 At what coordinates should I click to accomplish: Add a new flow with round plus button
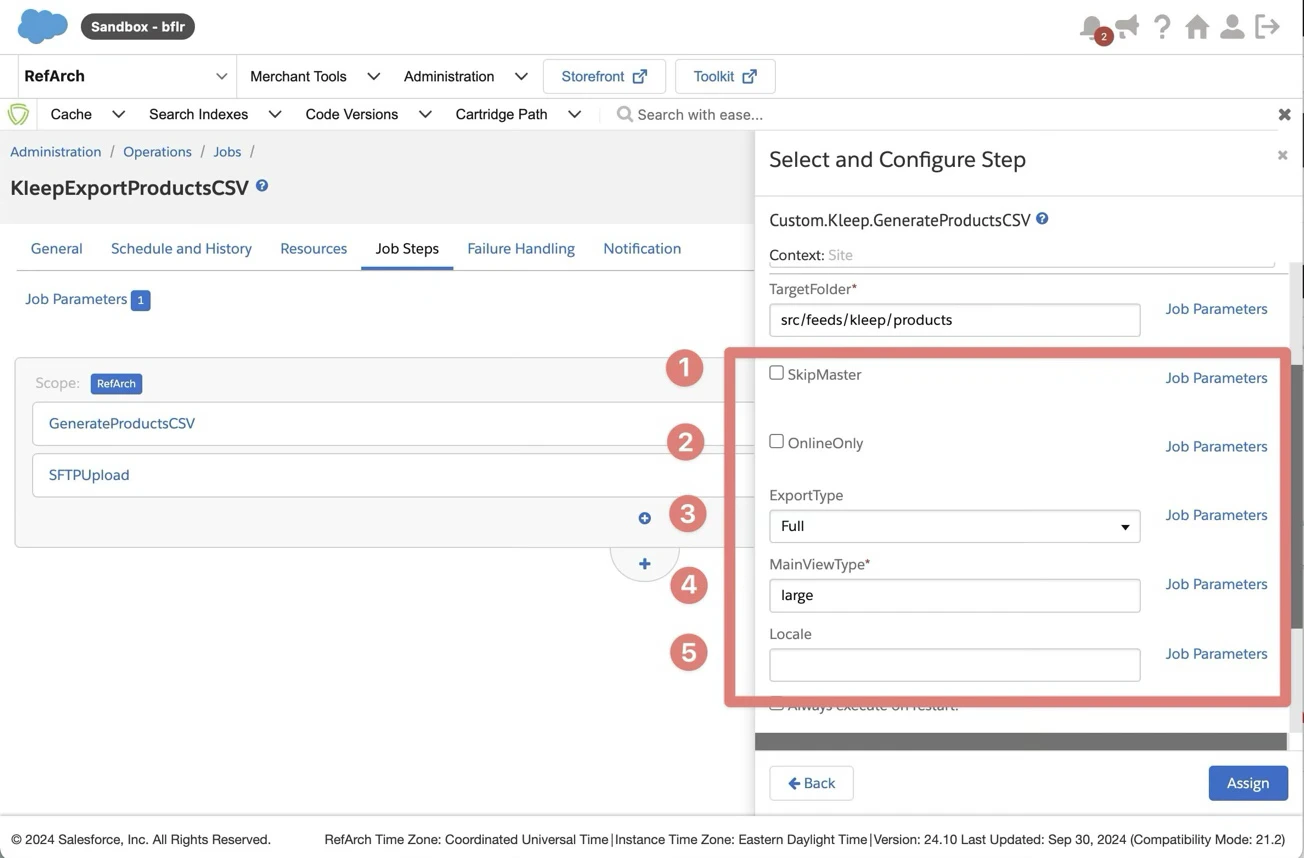644,564
